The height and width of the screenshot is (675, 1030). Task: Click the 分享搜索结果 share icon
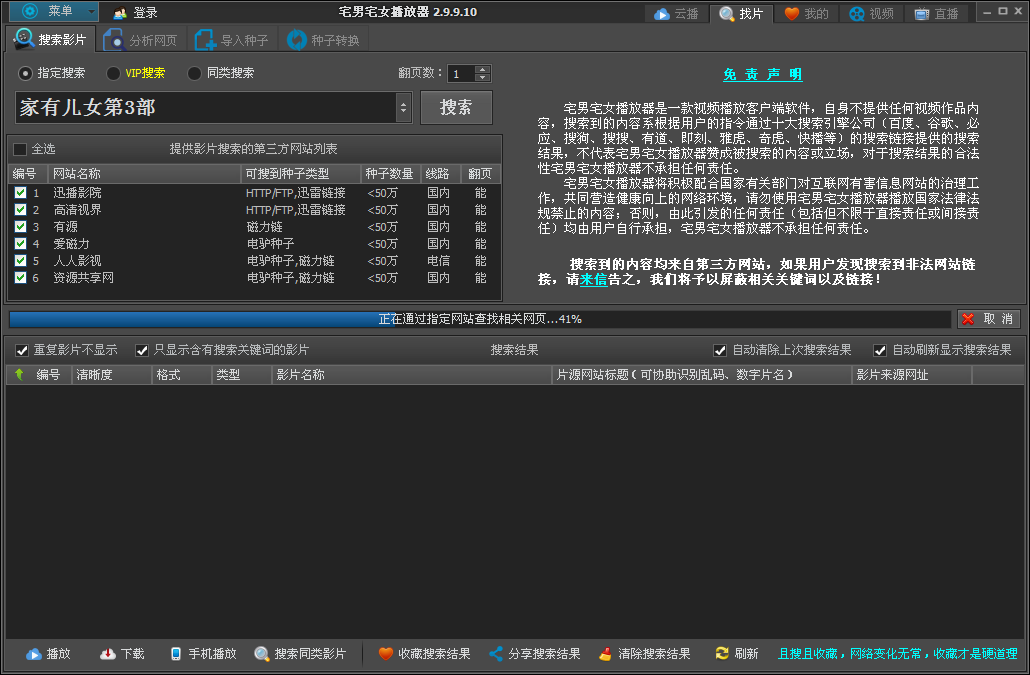pos(495,654)
